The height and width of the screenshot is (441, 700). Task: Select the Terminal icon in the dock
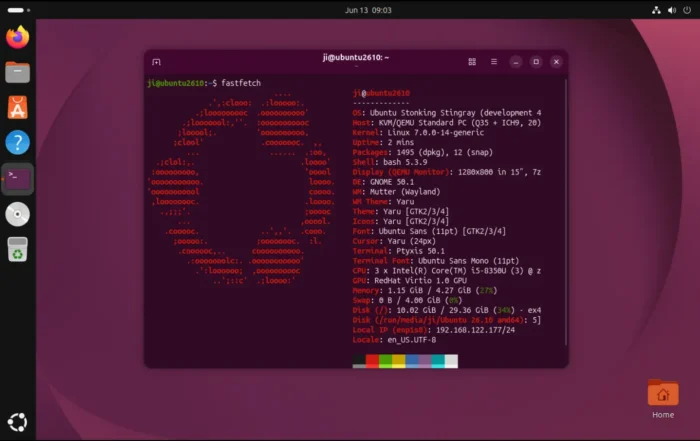(17, 179)
